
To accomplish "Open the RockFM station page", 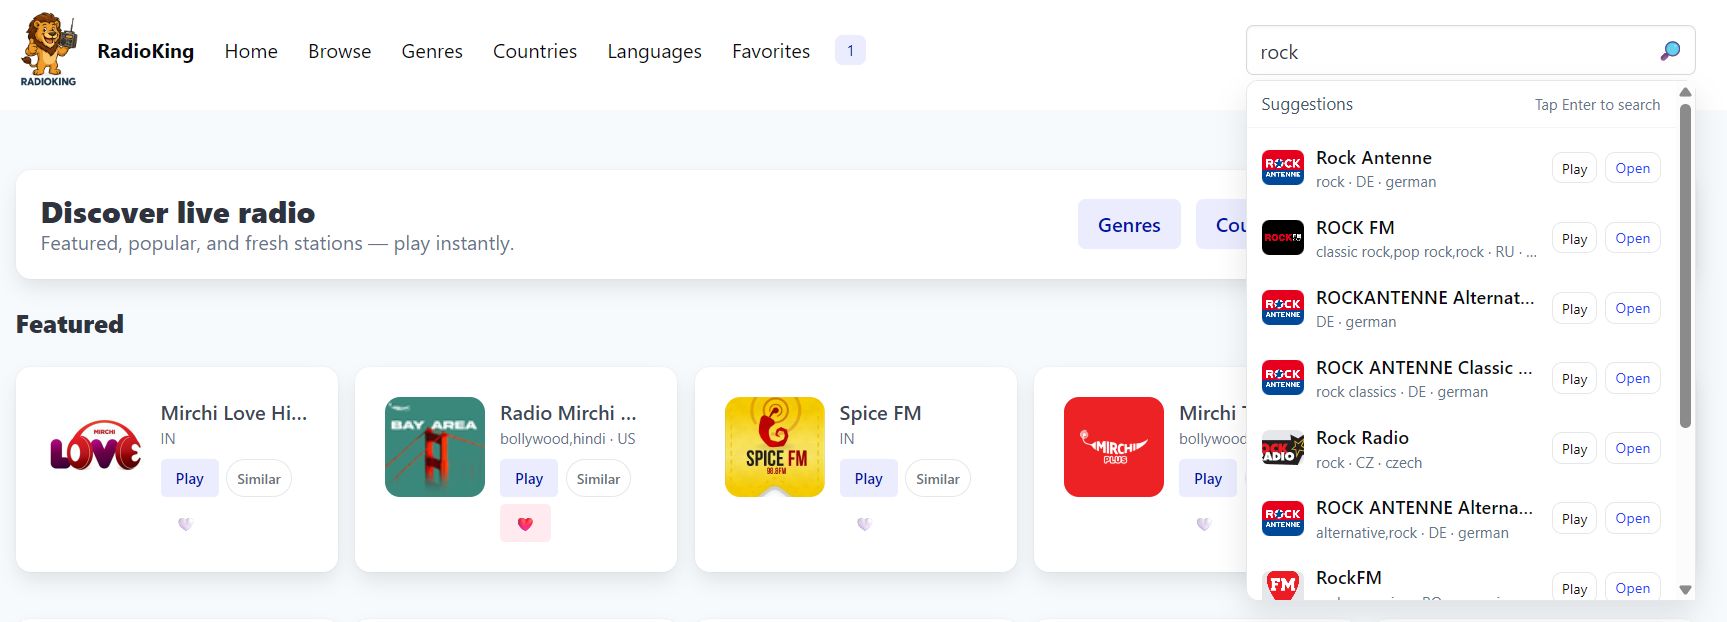I will (1632, 587).
